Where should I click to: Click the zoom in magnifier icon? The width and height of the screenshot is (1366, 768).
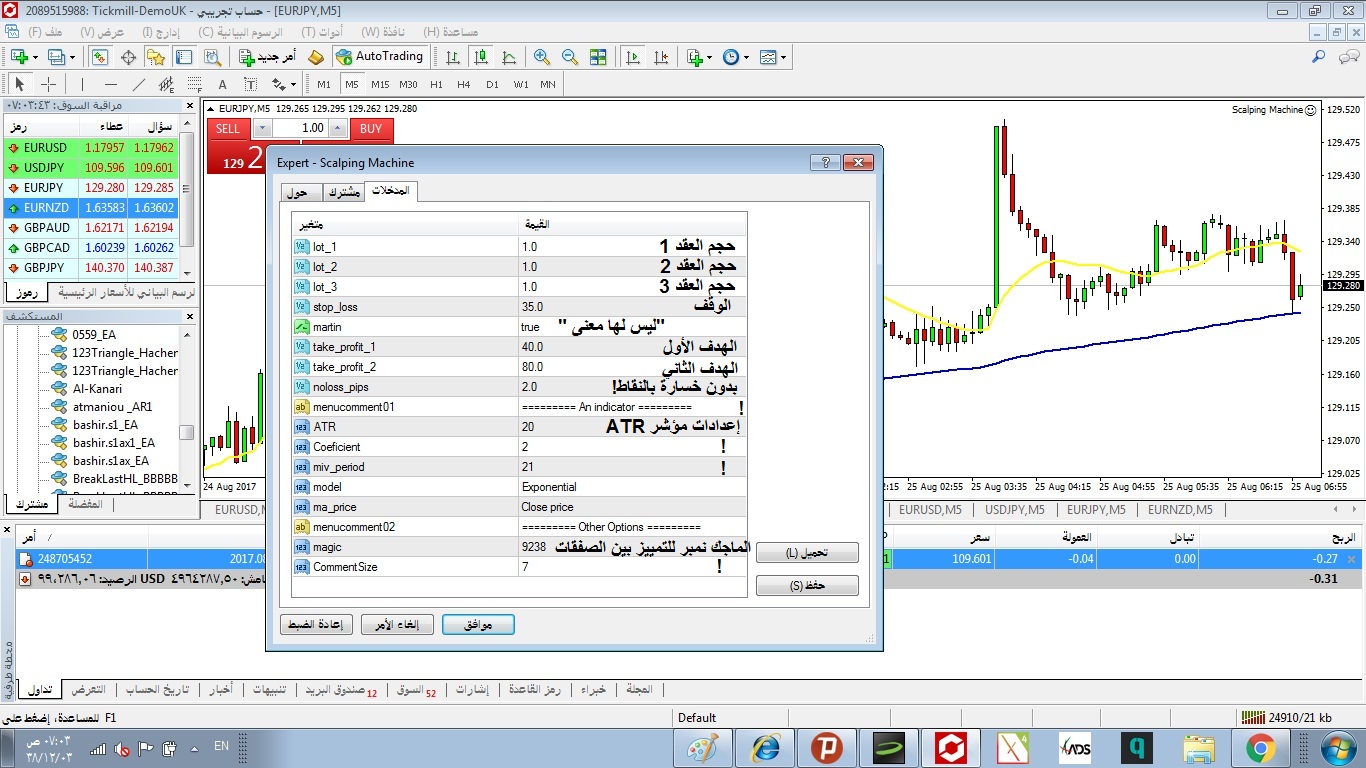pos(542,57)
